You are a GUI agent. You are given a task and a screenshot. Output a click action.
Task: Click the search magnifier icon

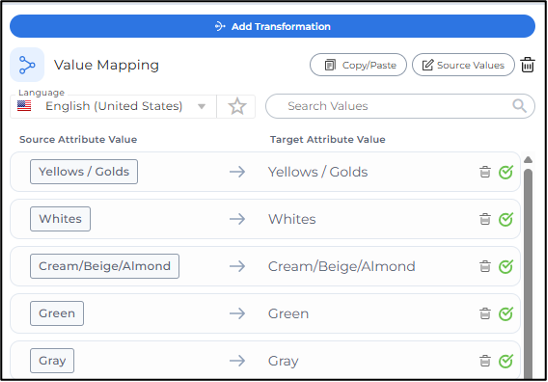519,106
